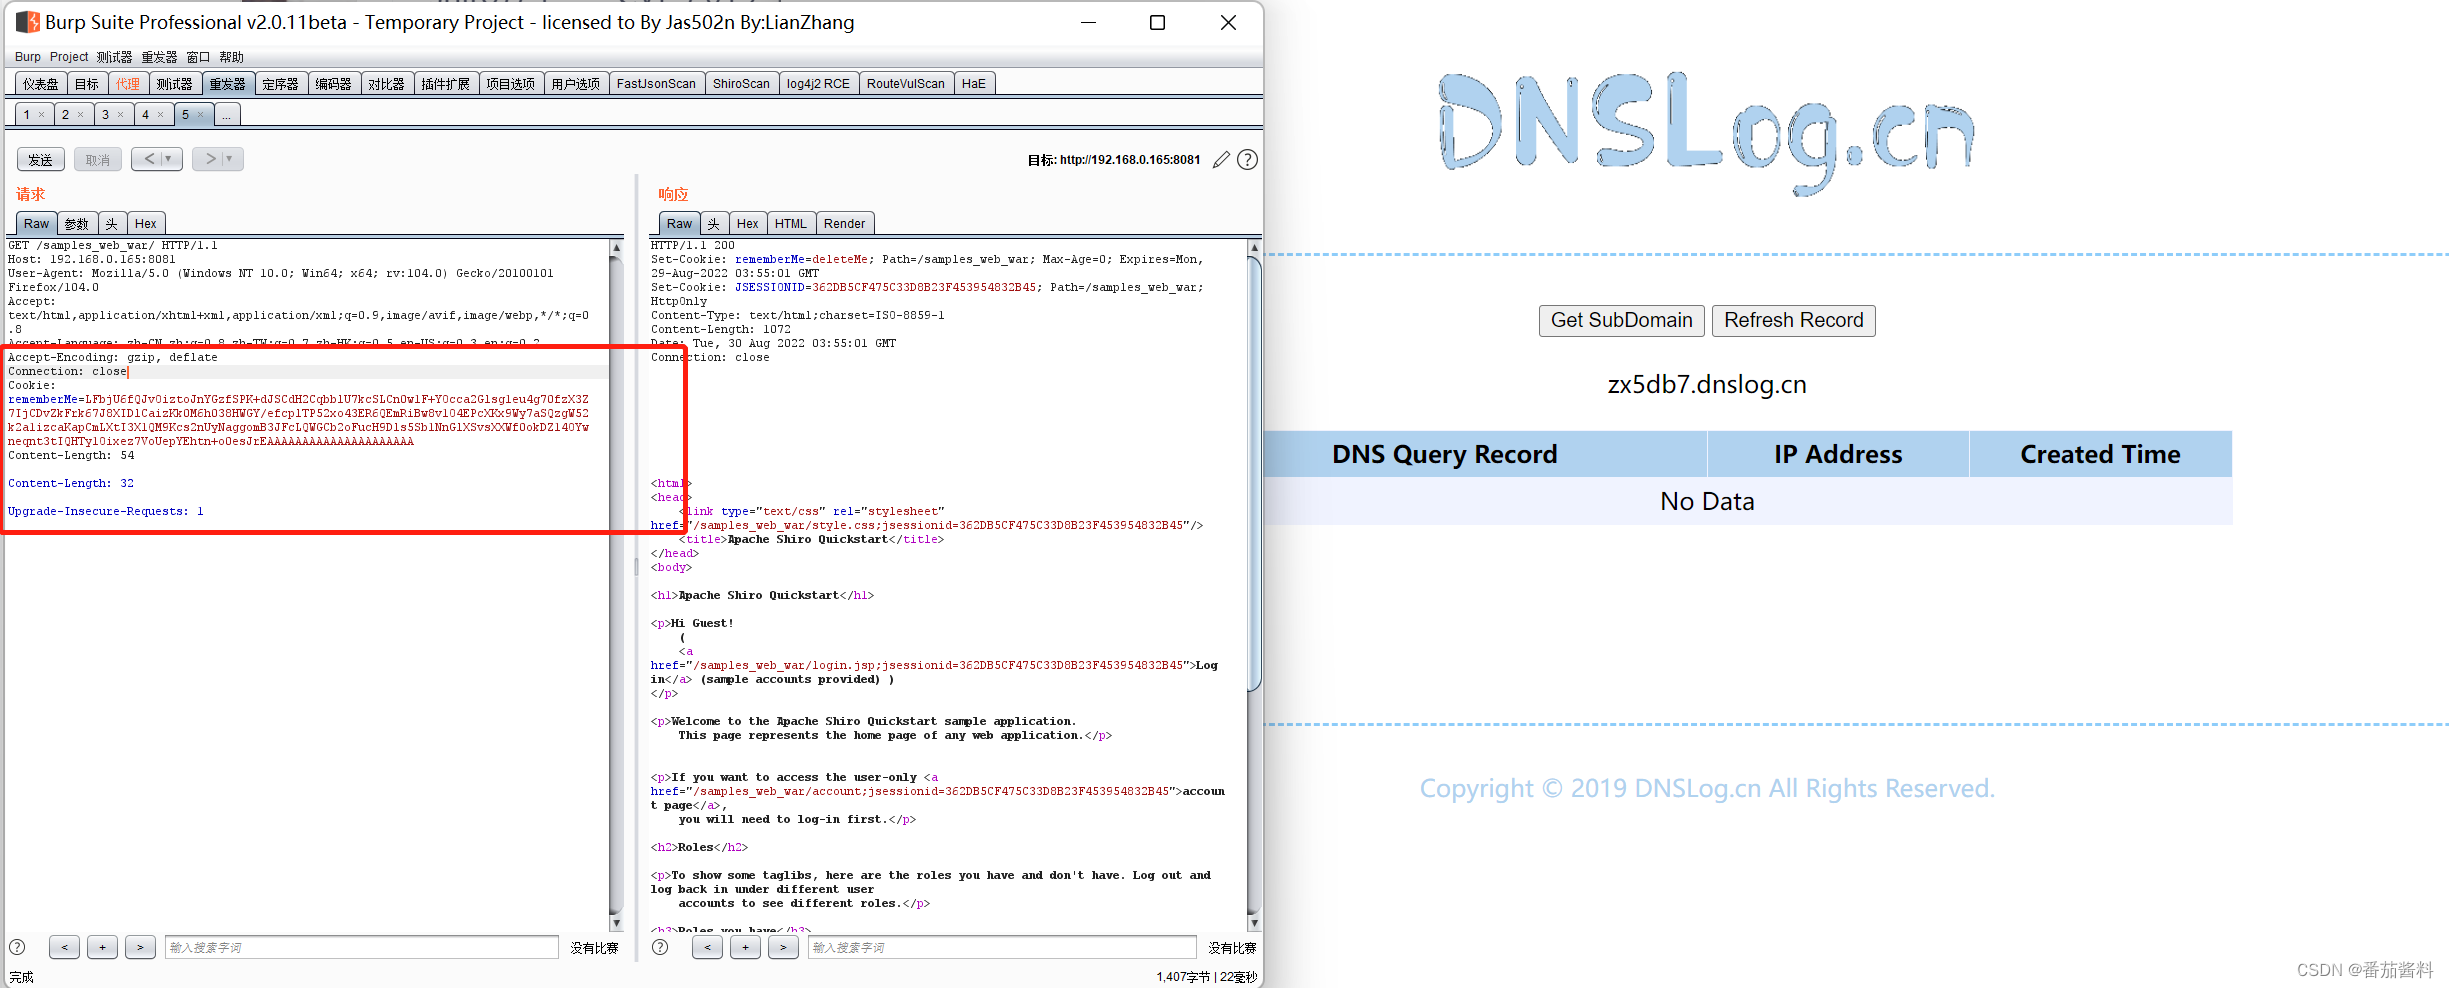2449x988 pixels.
Task: Open the Project menu
Action: coord(69,57)
